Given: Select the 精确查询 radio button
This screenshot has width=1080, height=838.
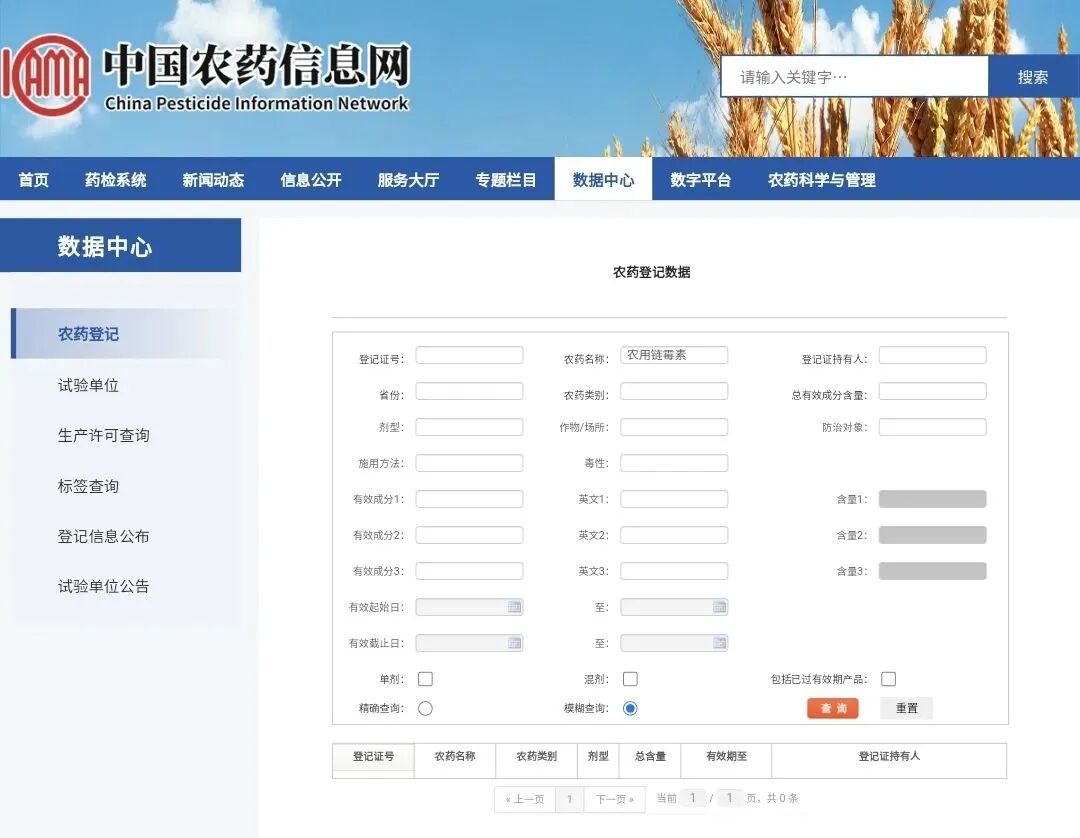Looking at the screenshot, I should point(425,708).
